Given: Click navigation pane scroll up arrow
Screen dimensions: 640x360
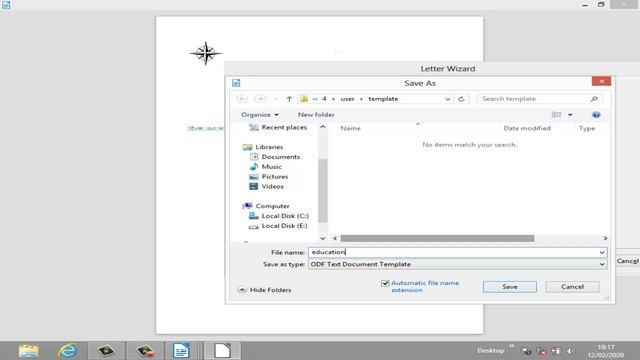Looking at the screenshot, I should 322,127.
